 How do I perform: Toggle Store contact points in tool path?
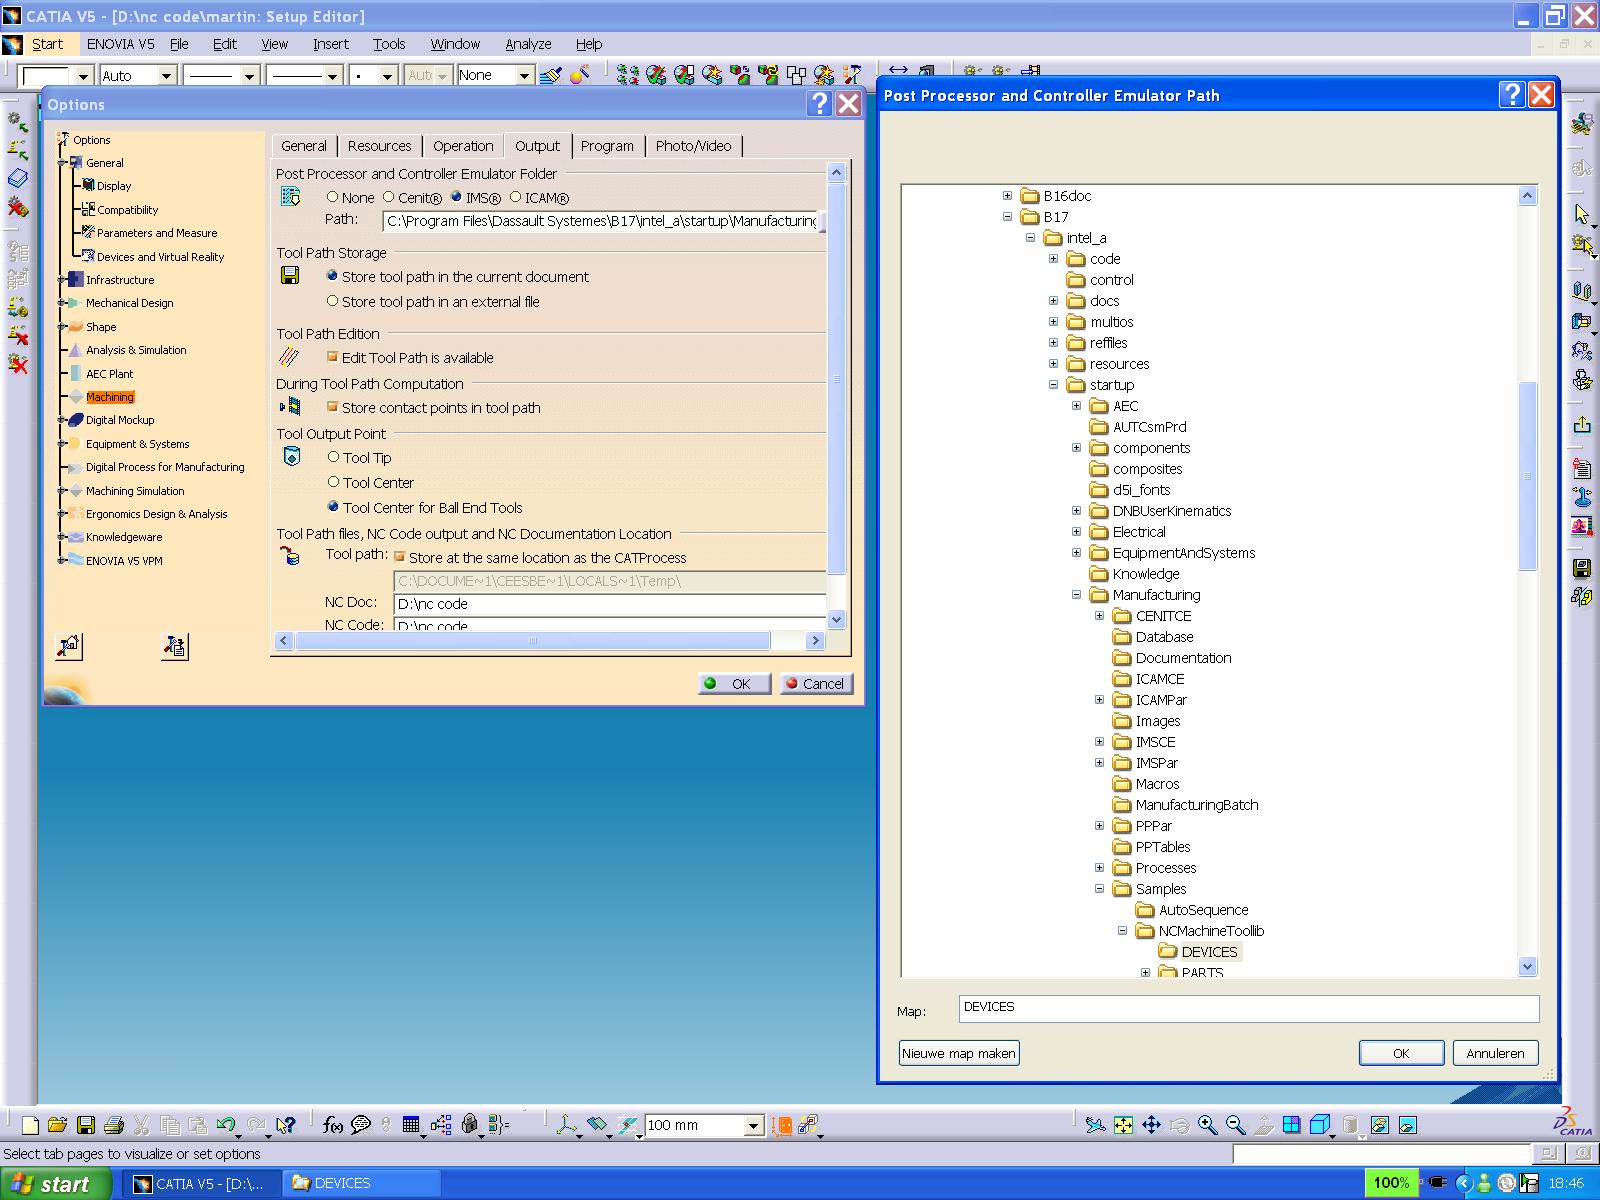pos(333,407)
